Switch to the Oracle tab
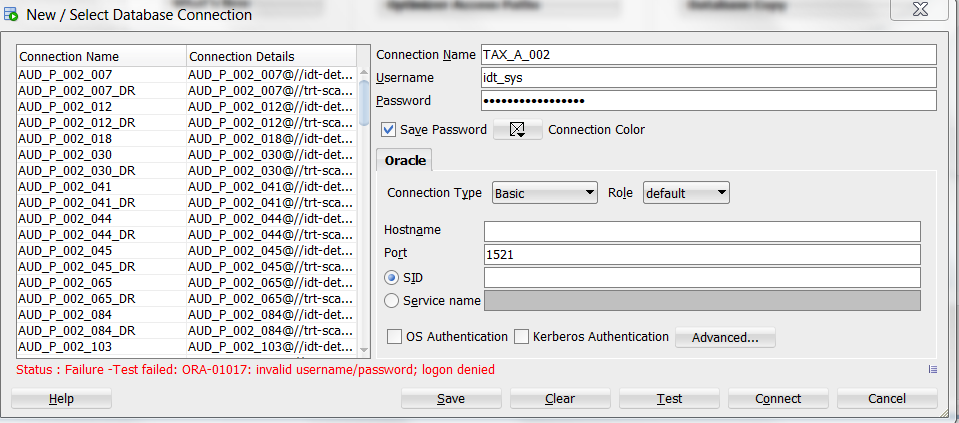 click(x=405, y=160)
